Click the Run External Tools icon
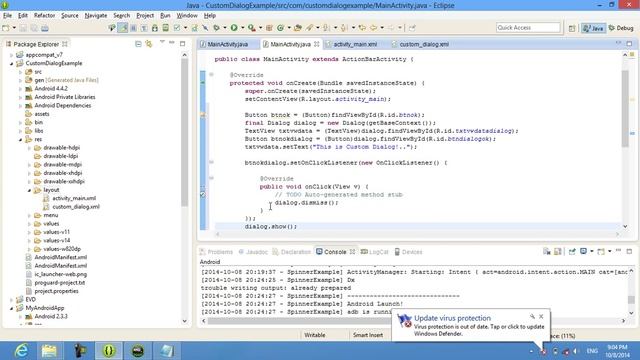Image resolution: width=640 pixels, height=360 pixels. coord(252,28)
